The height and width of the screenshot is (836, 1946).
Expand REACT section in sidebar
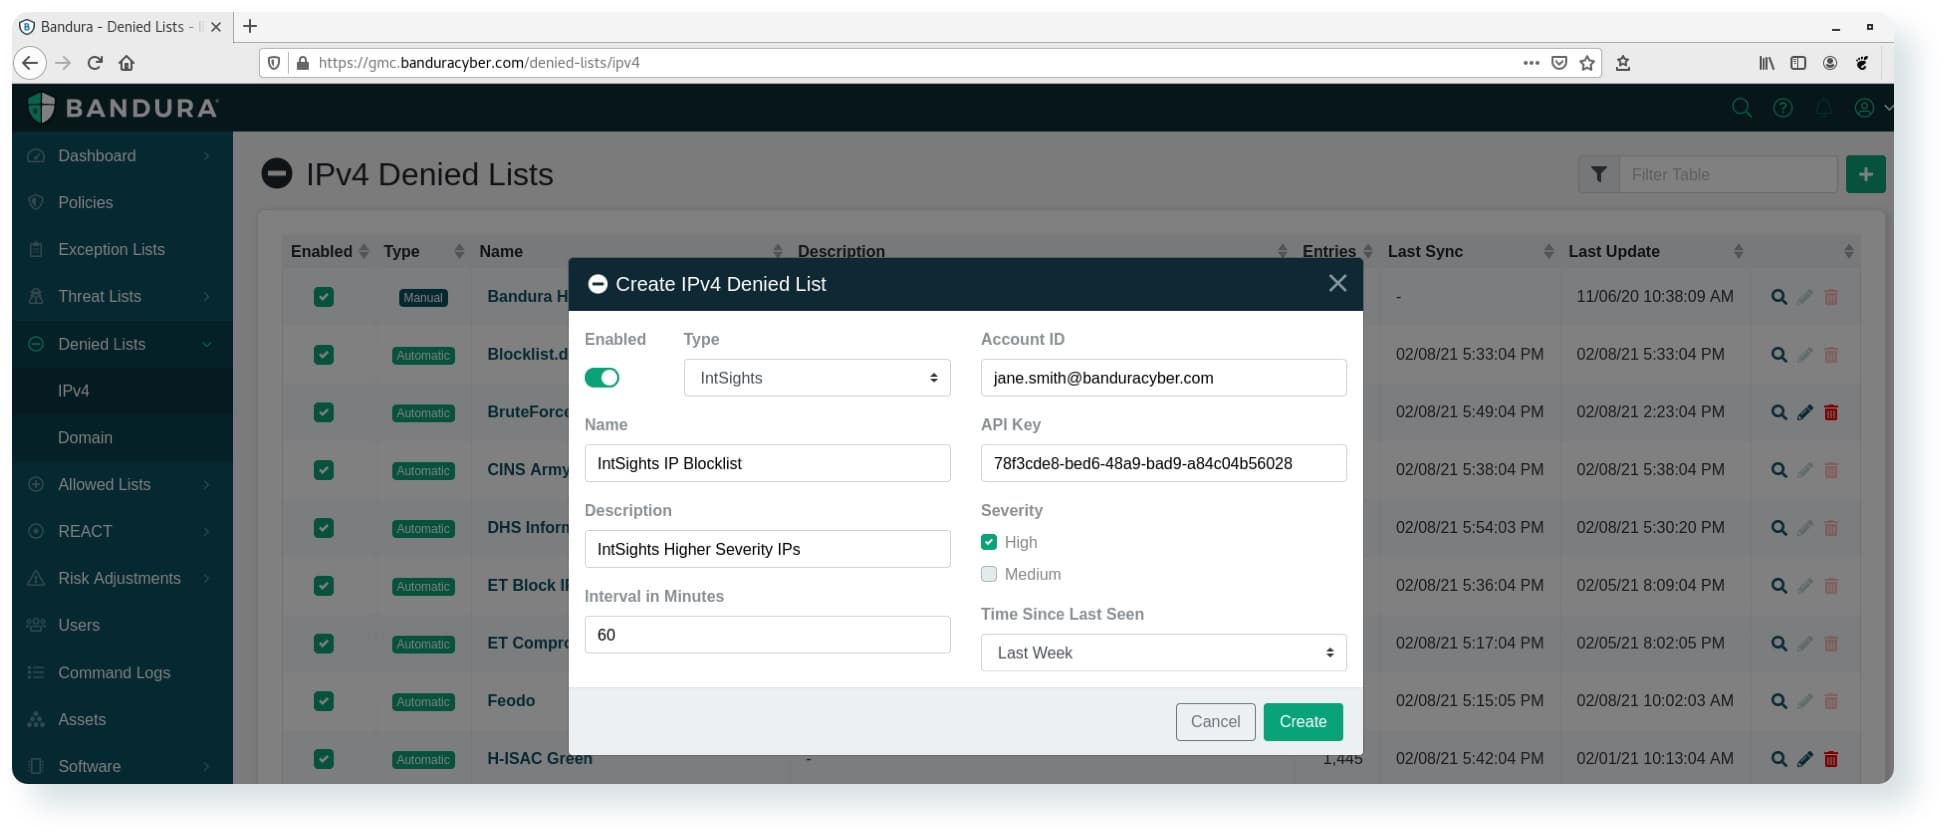pos(207,532)
